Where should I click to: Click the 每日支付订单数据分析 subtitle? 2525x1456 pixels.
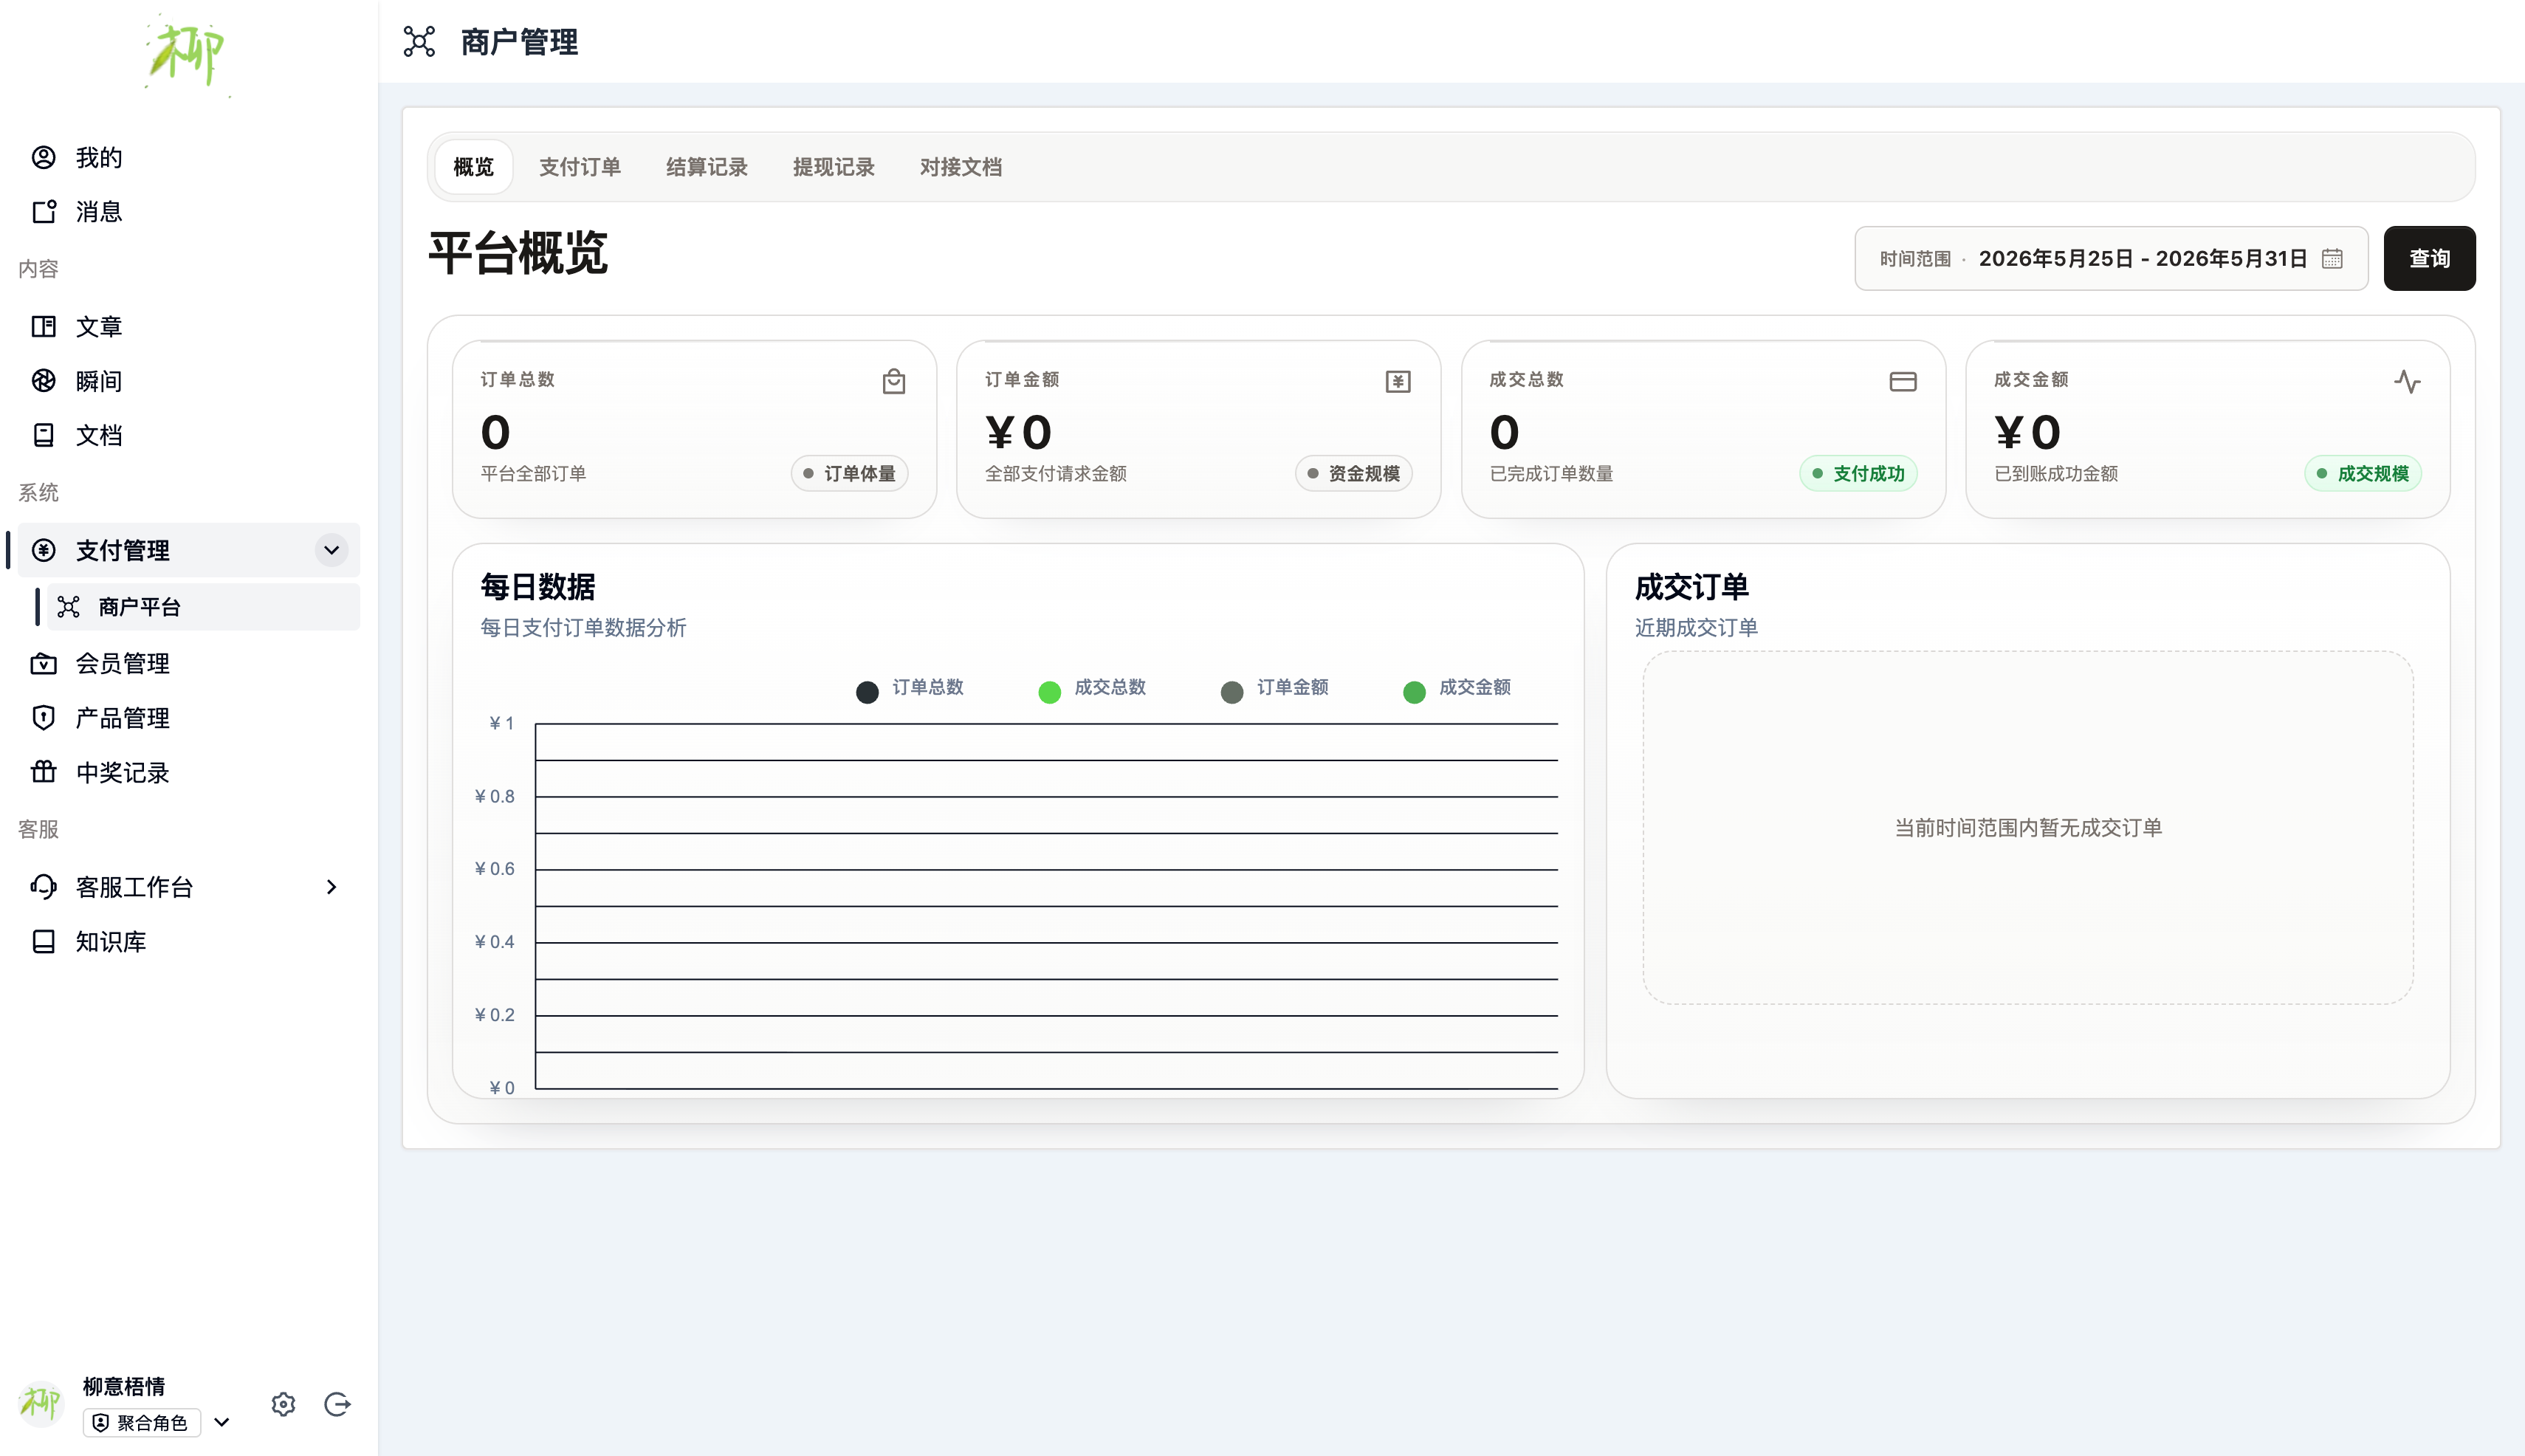point(583,627)
